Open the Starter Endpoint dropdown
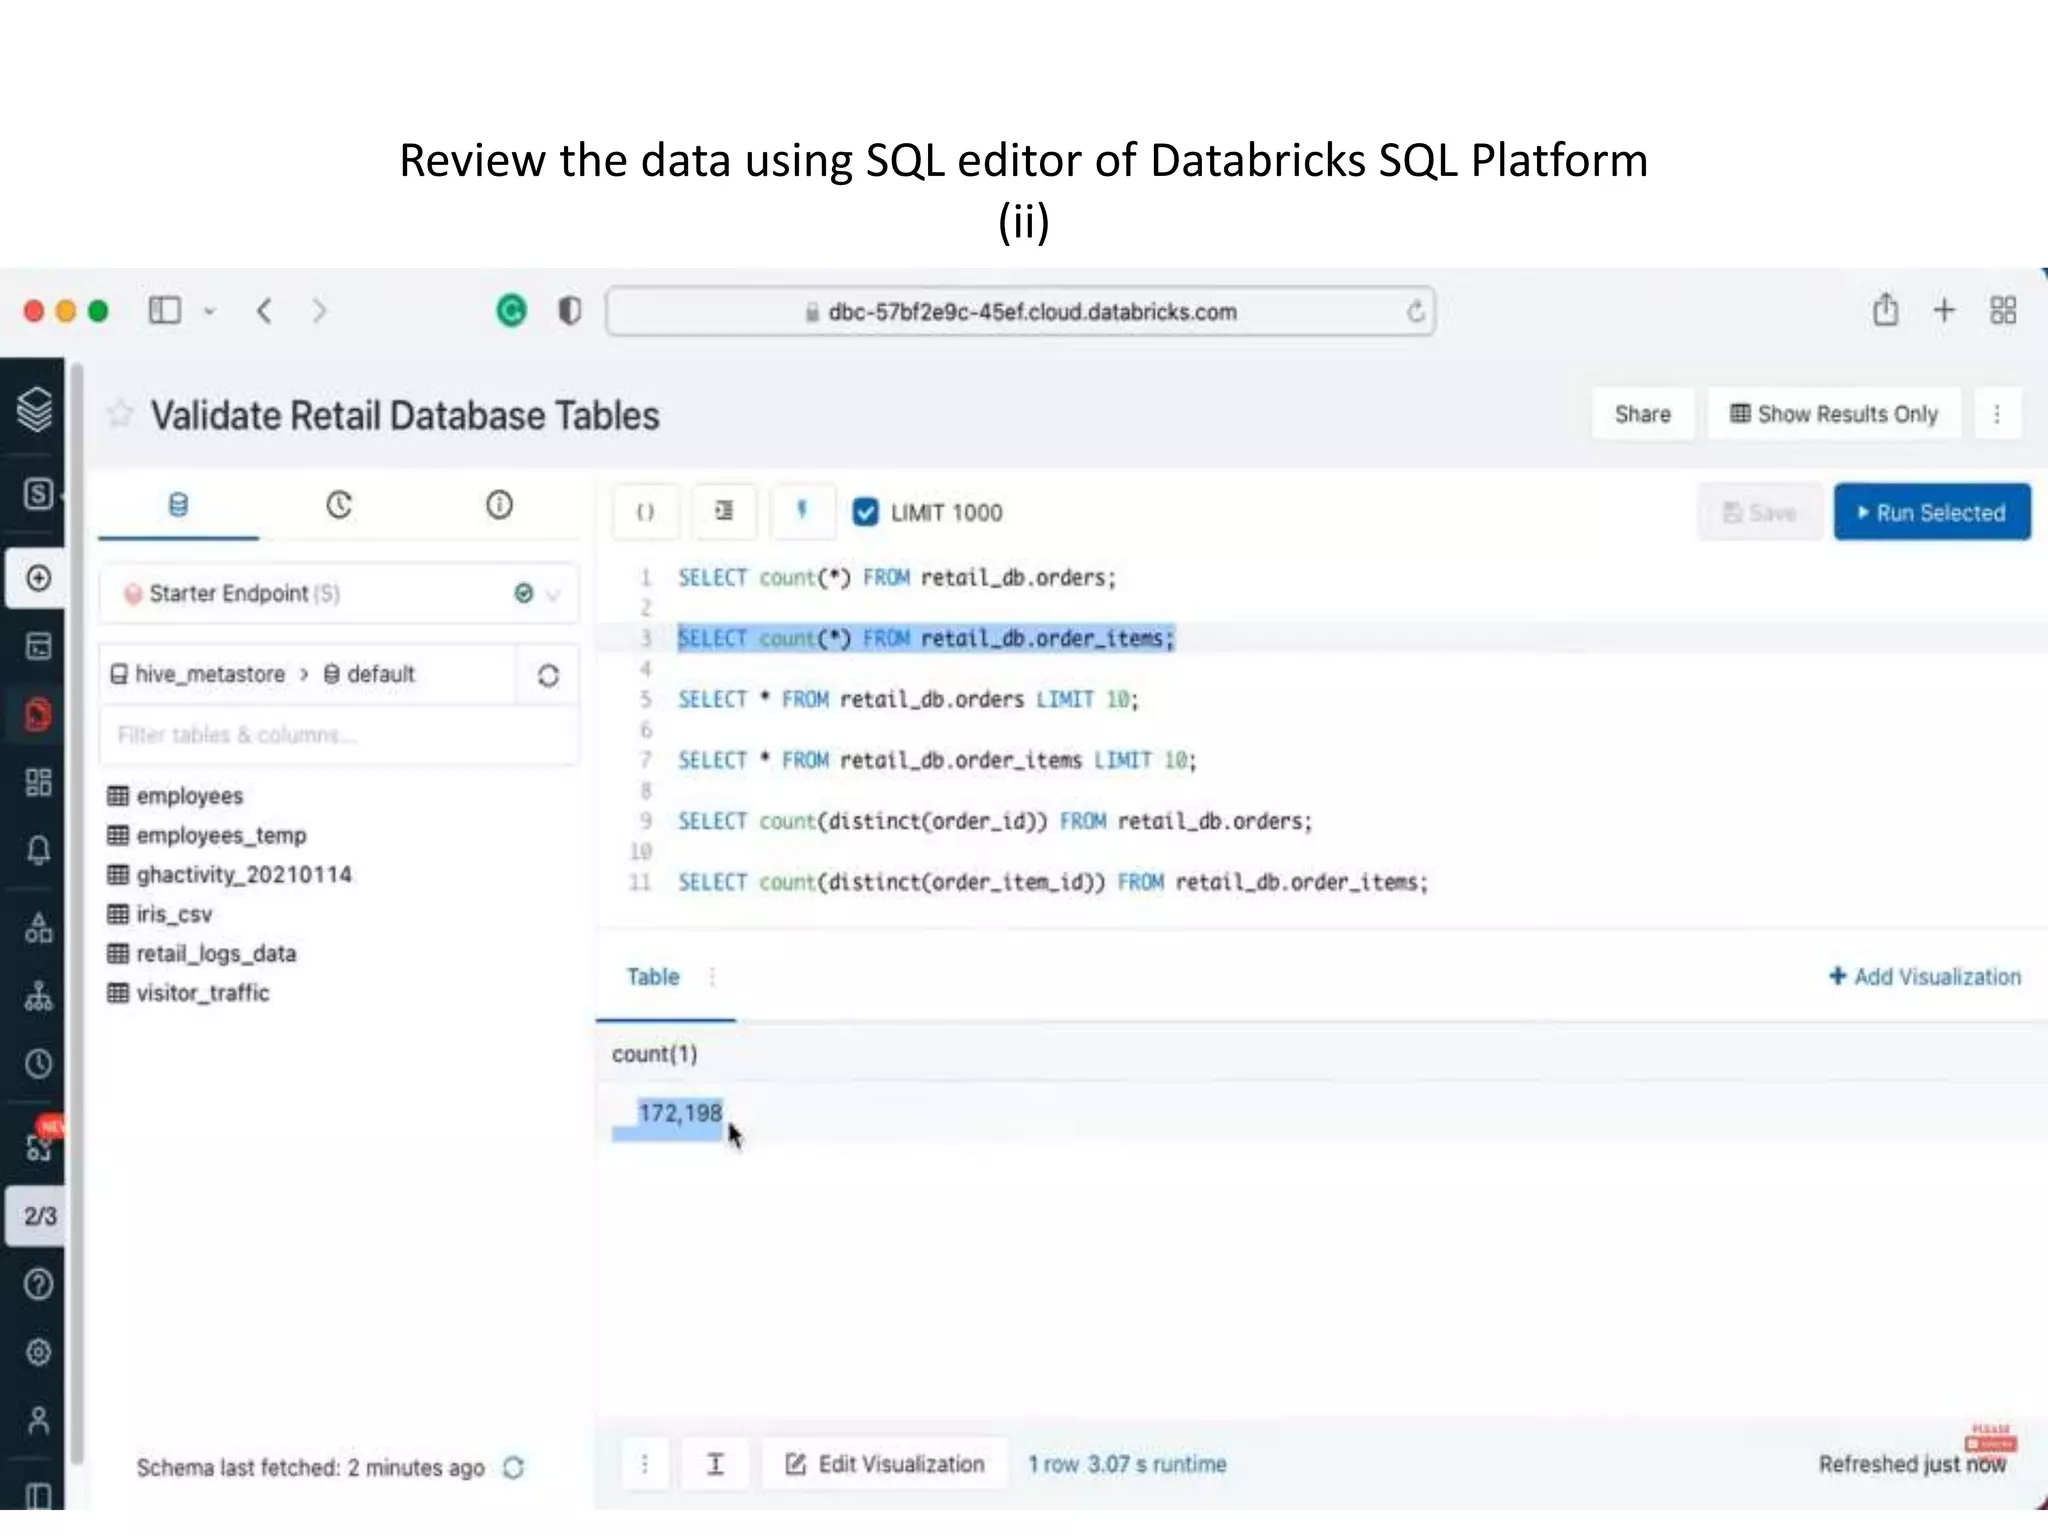Image resolution: width=2048 pixels, height=1536 pixels. [339, 594]
